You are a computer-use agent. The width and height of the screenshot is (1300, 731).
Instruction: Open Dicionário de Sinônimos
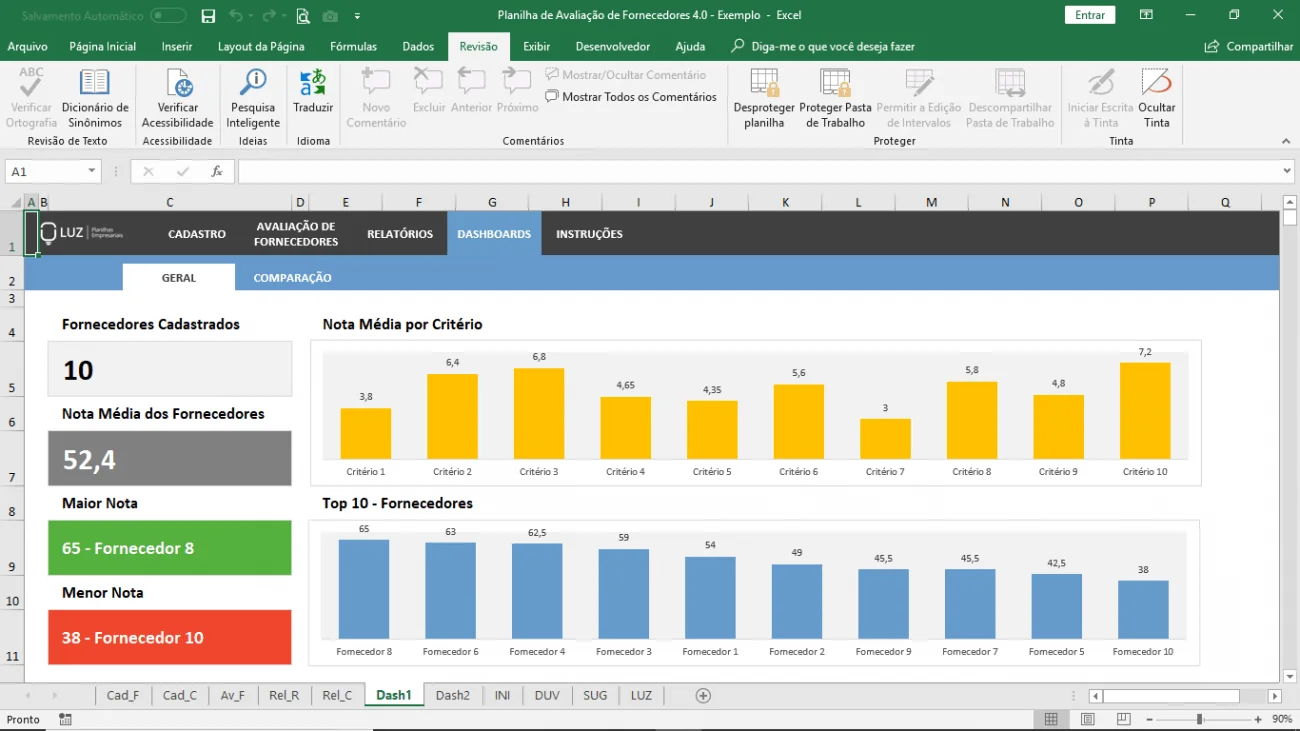point(95,99)
